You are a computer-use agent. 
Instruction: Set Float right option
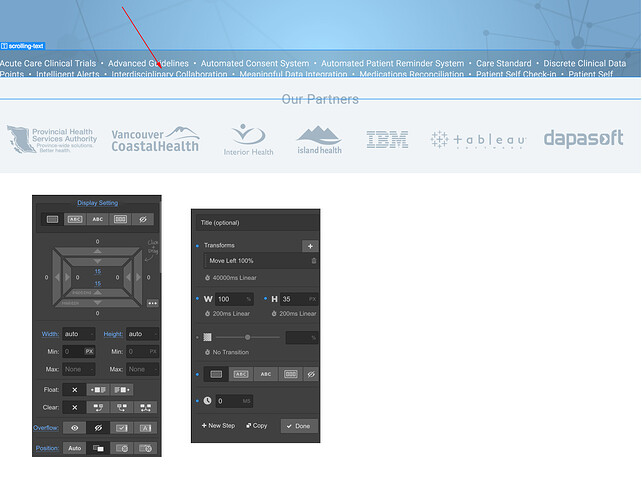point(122,390)
